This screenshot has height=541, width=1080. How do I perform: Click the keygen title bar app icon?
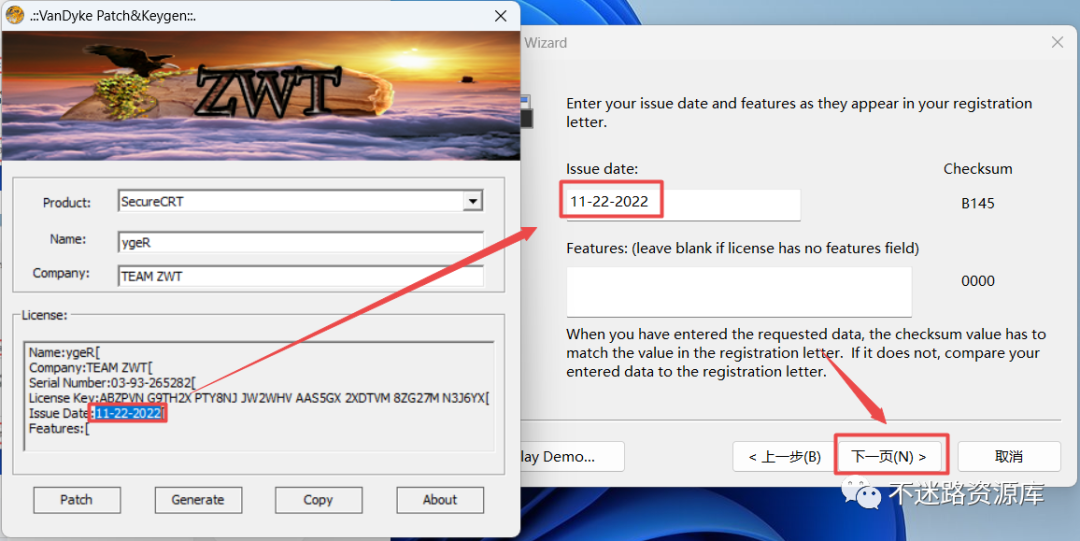[x=14, y=14]
